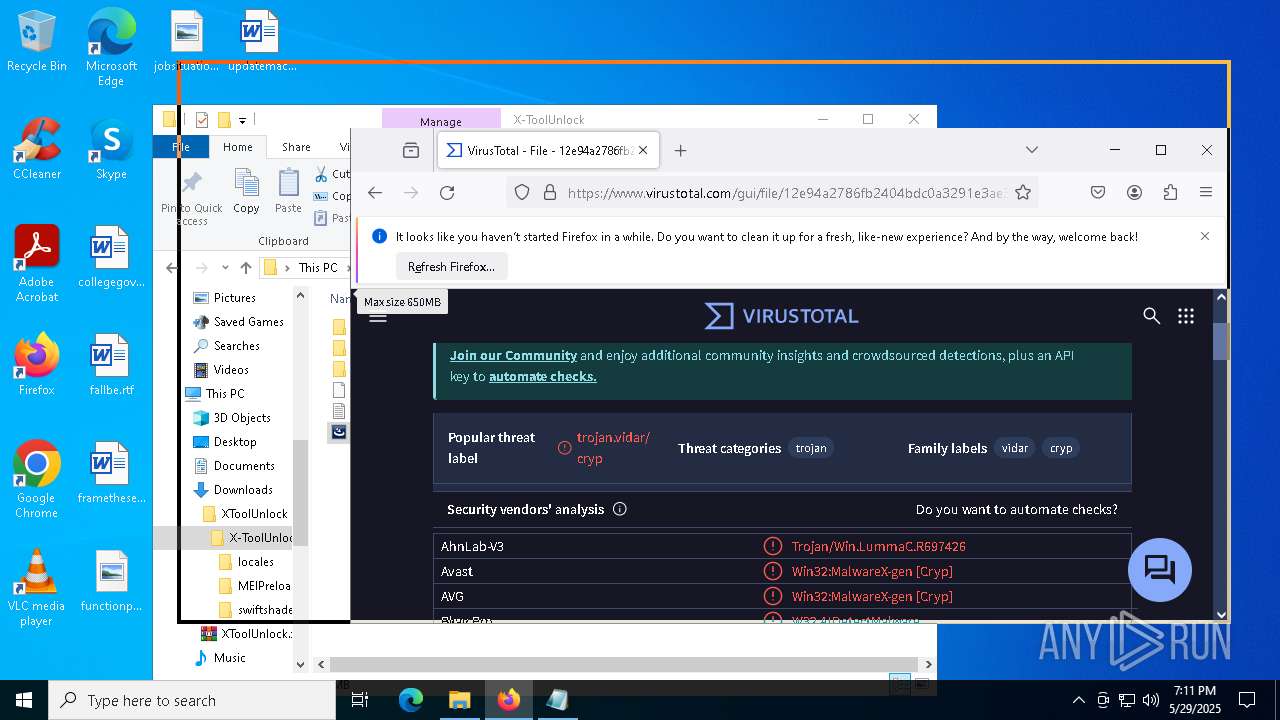Viewport: 1280px width, 720px height.
Task: Open VLC media player shortcut
Action: pos(37,588)
